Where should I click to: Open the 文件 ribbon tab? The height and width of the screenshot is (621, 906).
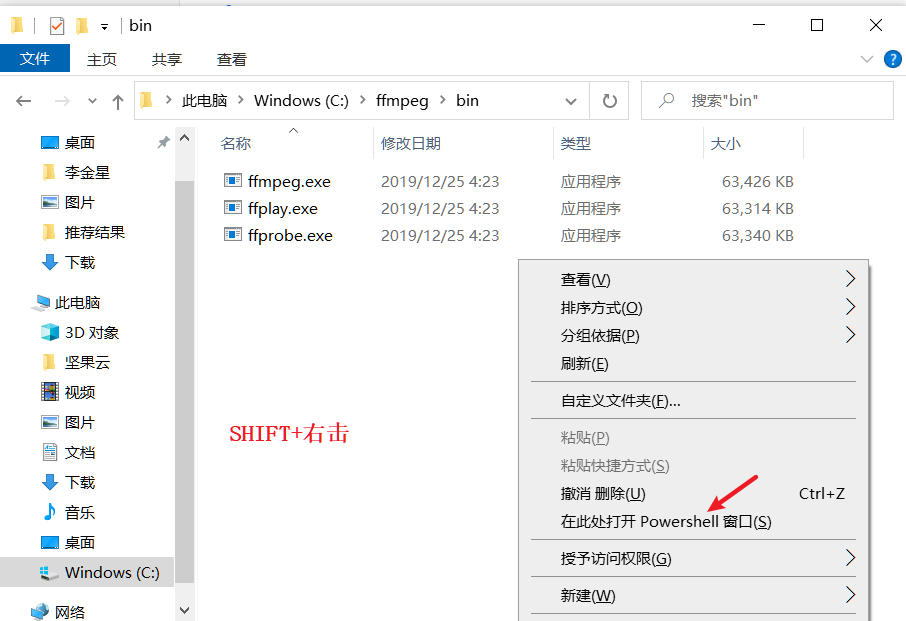(35, 59)
